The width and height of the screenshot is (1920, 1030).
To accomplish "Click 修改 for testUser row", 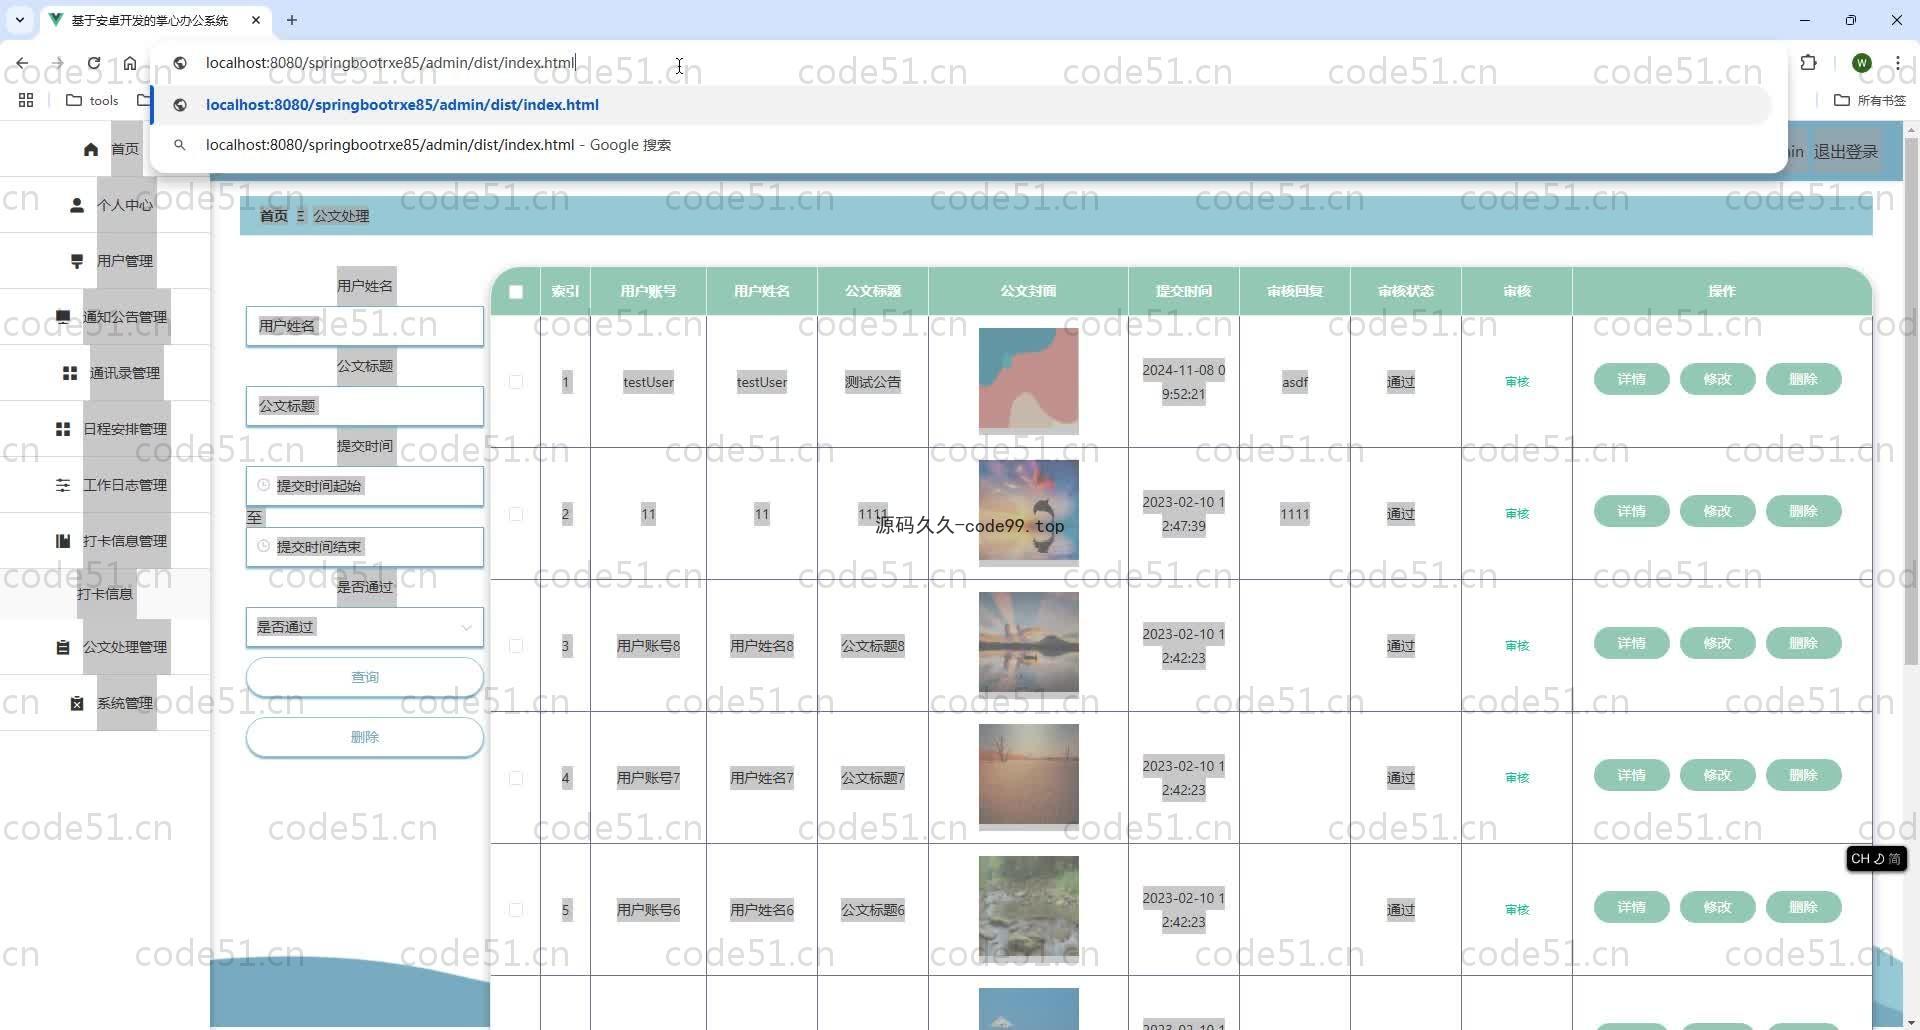I will 1717,379.
